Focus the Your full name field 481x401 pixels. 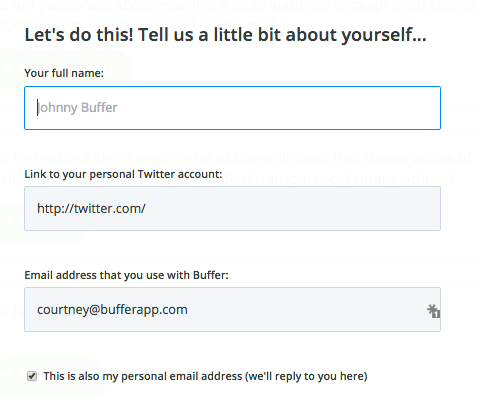[232, 108]
